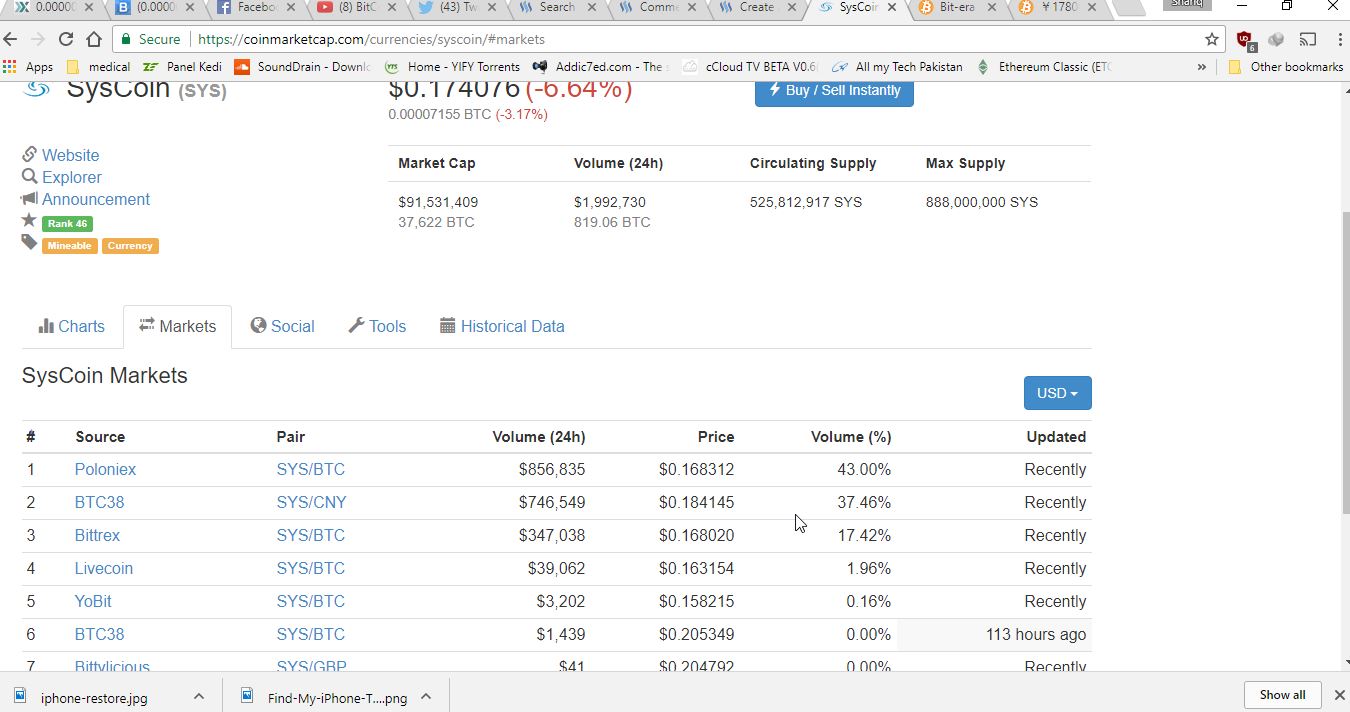
Task: Switch to the Facebook browser tab
Action: (256, 8)
